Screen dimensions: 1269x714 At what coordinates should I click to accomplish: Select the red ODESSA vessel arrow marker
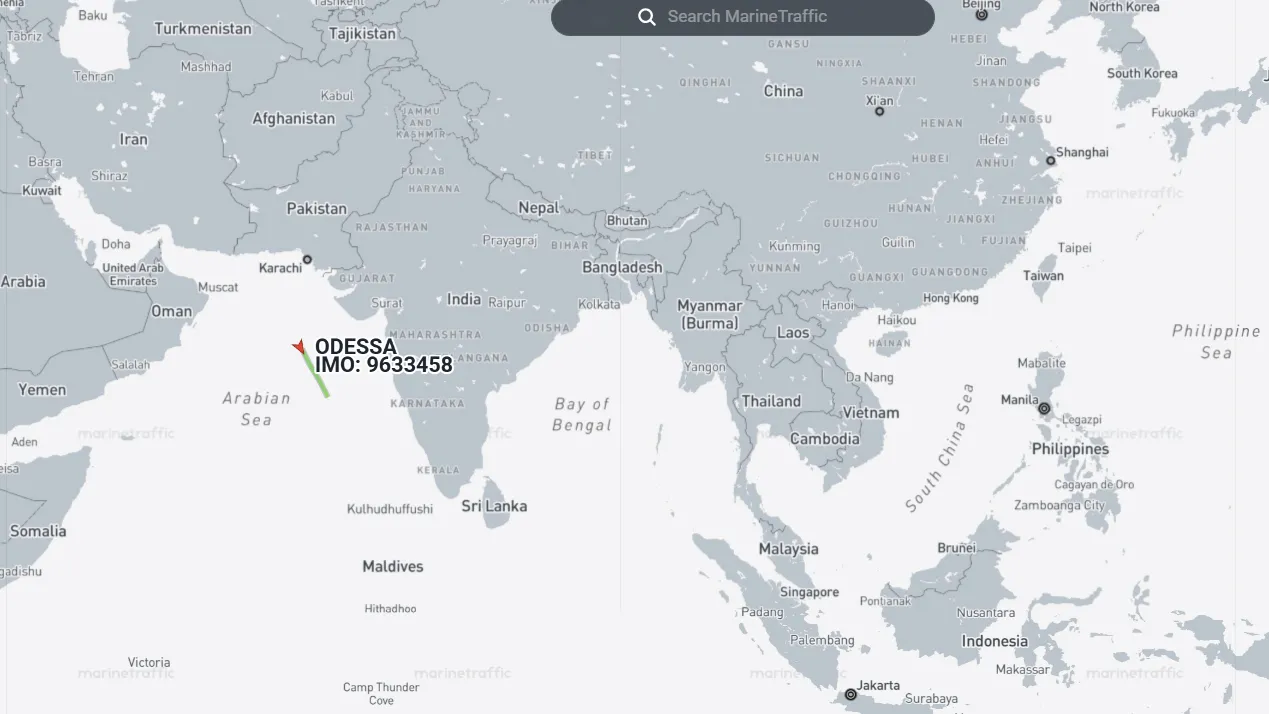(298, 346)
